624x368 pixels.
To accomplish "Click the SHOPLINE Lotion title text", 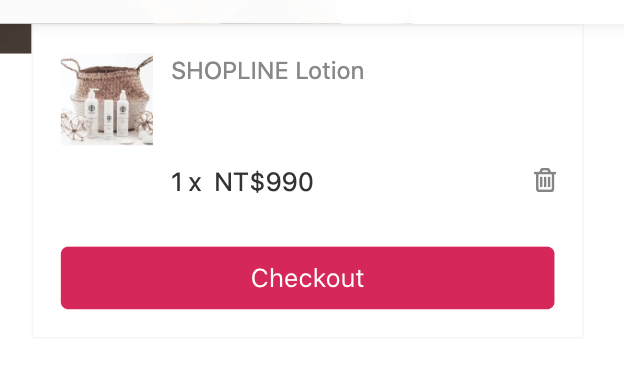I will (x=267, y=71).
